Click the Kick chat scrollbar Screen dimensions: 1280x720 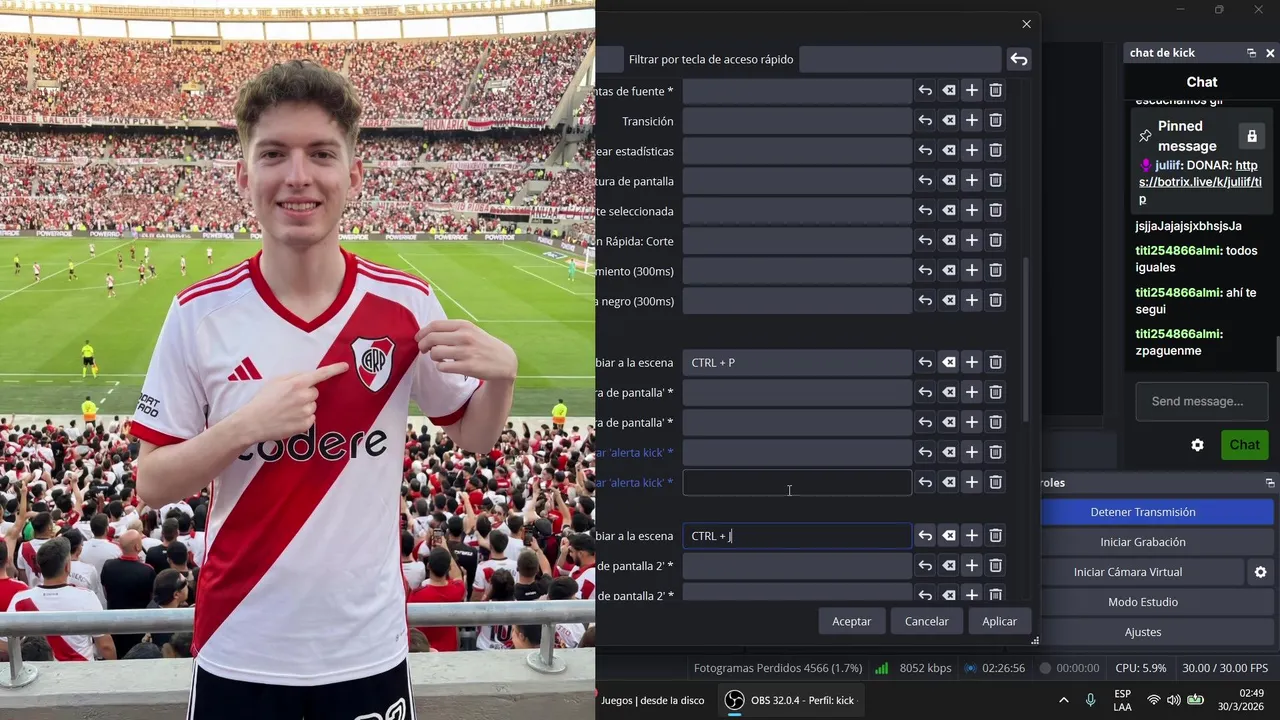click(x=1277, y=354)
